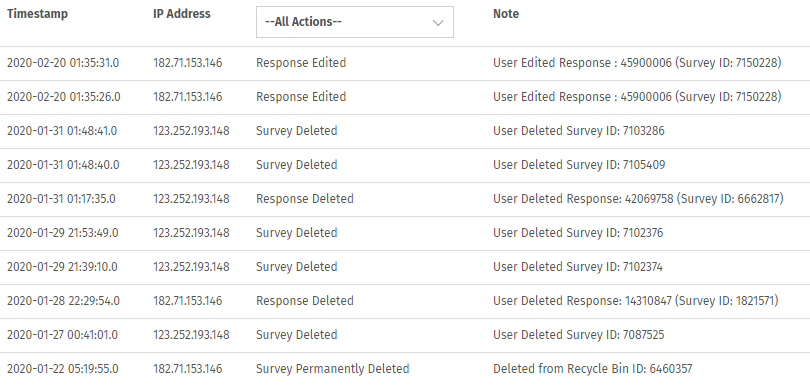Viewport: 810px width, 385px height.
Task: Click note User Deleted Survey ID: 7102374
Action: (578, 268)
